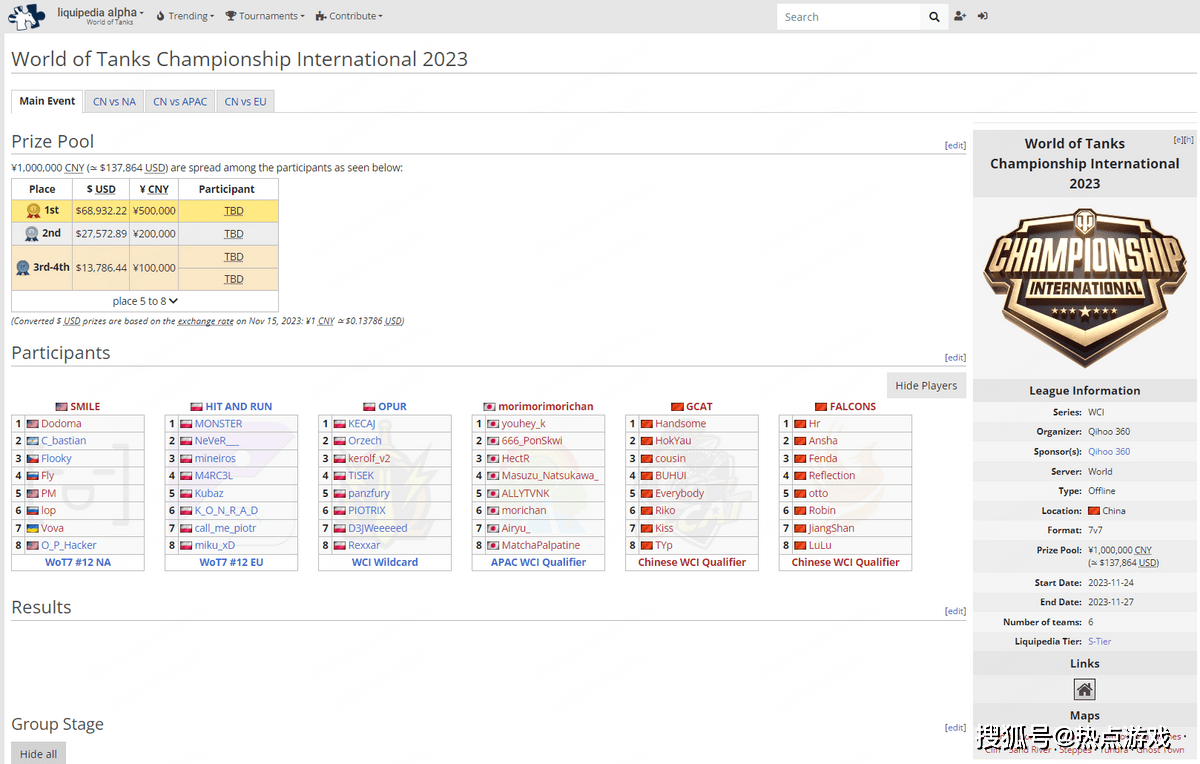Click the 2nd place TBD participant
This screenshot has width=1200, height=764.
233,234
